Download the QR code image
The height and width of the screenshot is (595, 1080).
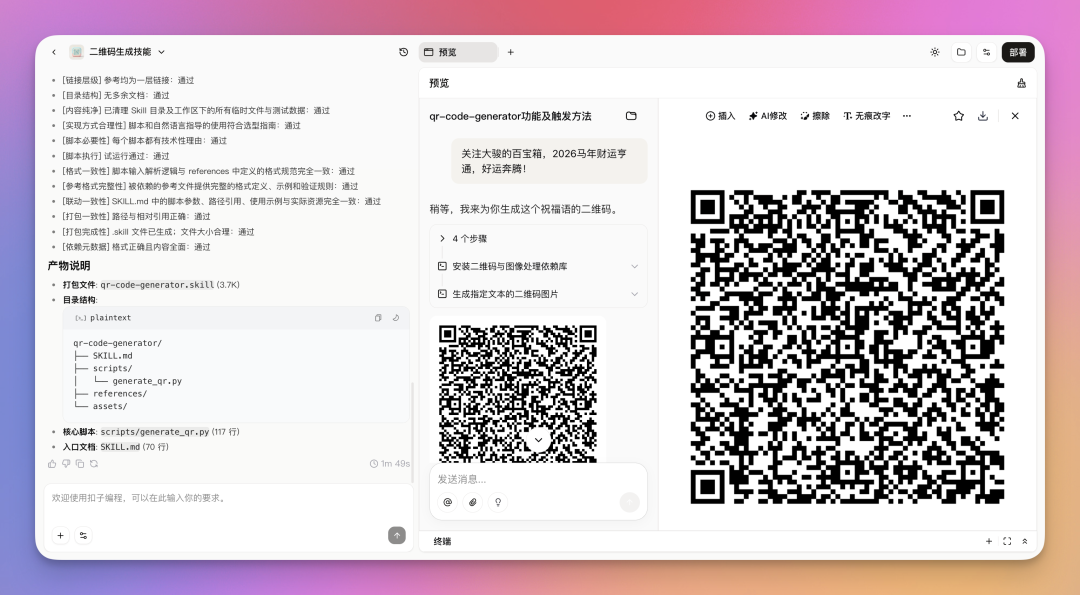pyautogui.click(x=983, y=116)
